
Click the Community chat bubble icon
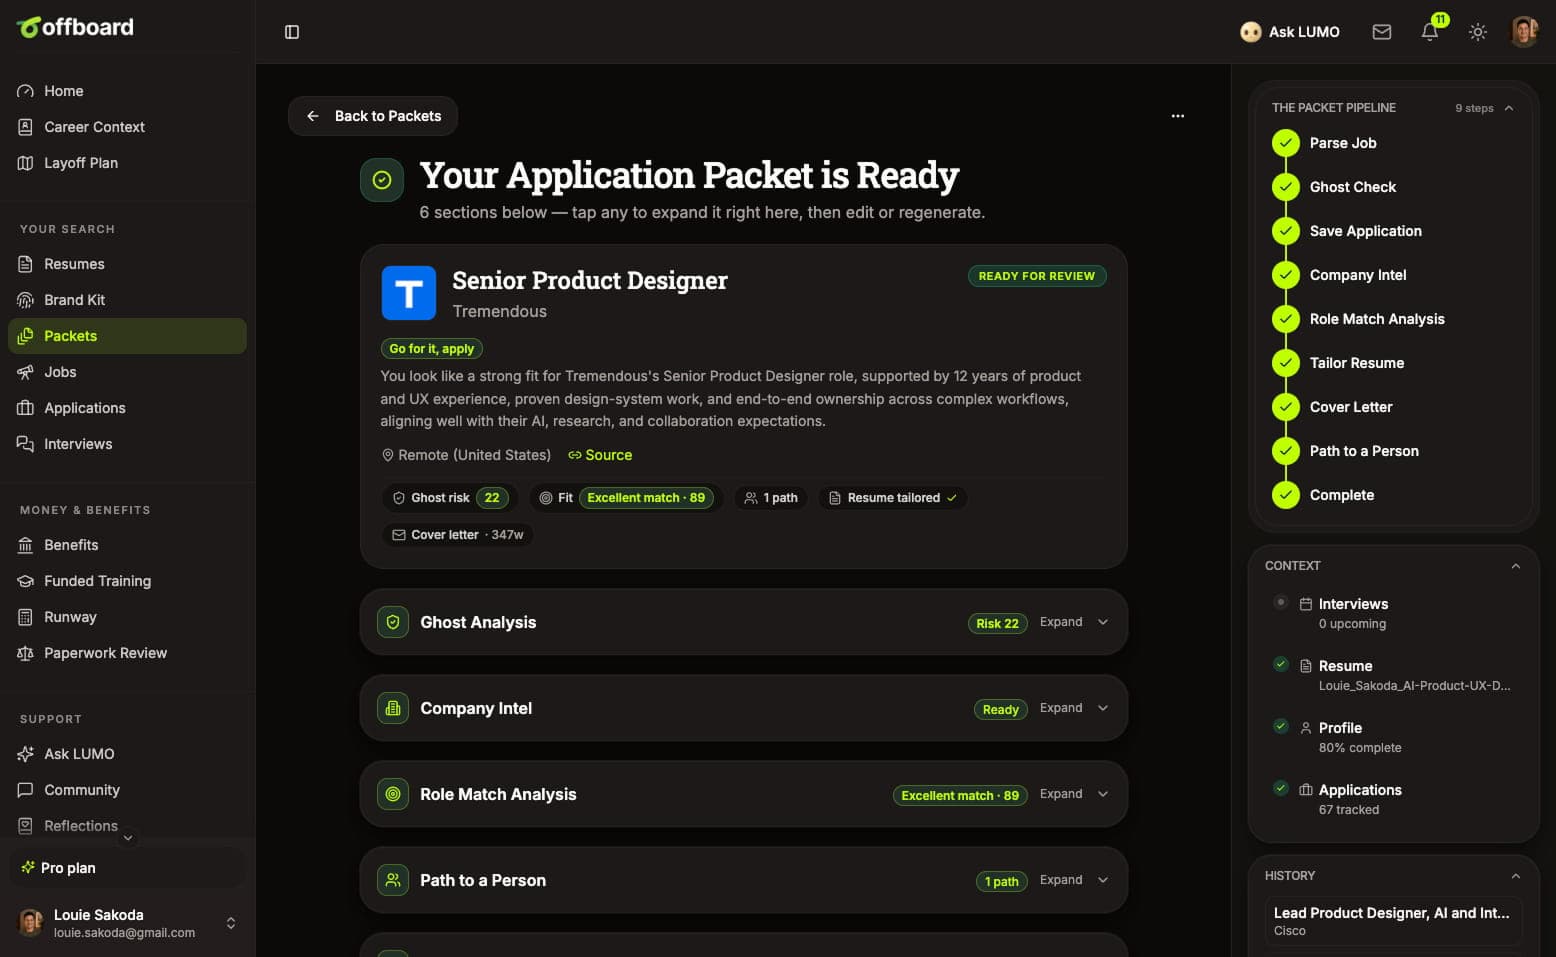point(26,790)
